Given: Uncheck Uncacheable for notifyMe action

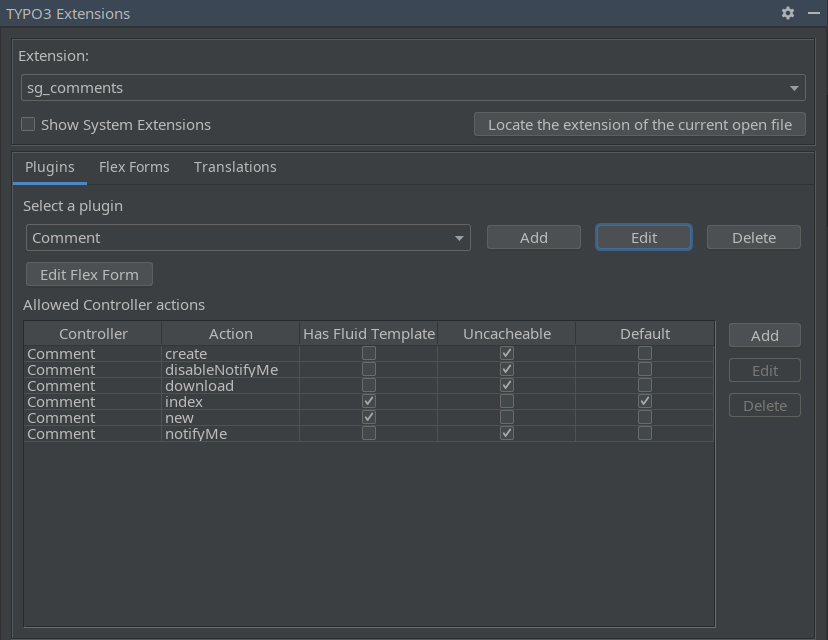Looking at the screenshot, I should 507,433.
